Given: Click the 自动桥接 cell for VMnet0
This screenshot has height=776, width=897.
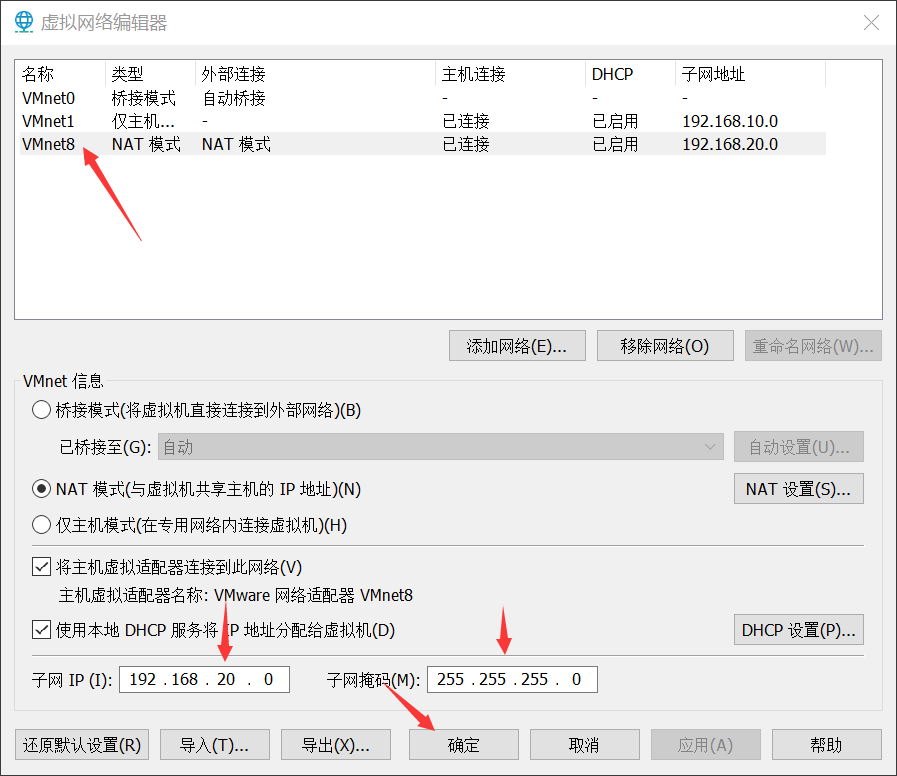Looking at the screenshot, I should point(234,98).
